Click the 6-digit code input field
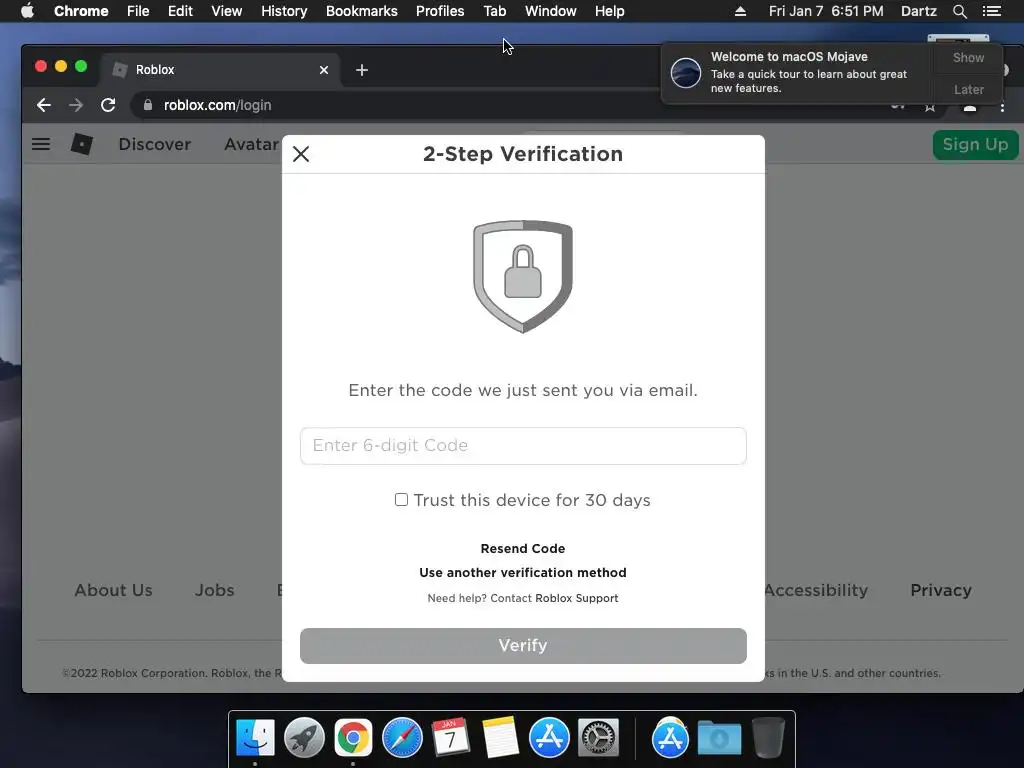Image resolution: width=1024 pixels, height=768 pixels. pos(523,446)
